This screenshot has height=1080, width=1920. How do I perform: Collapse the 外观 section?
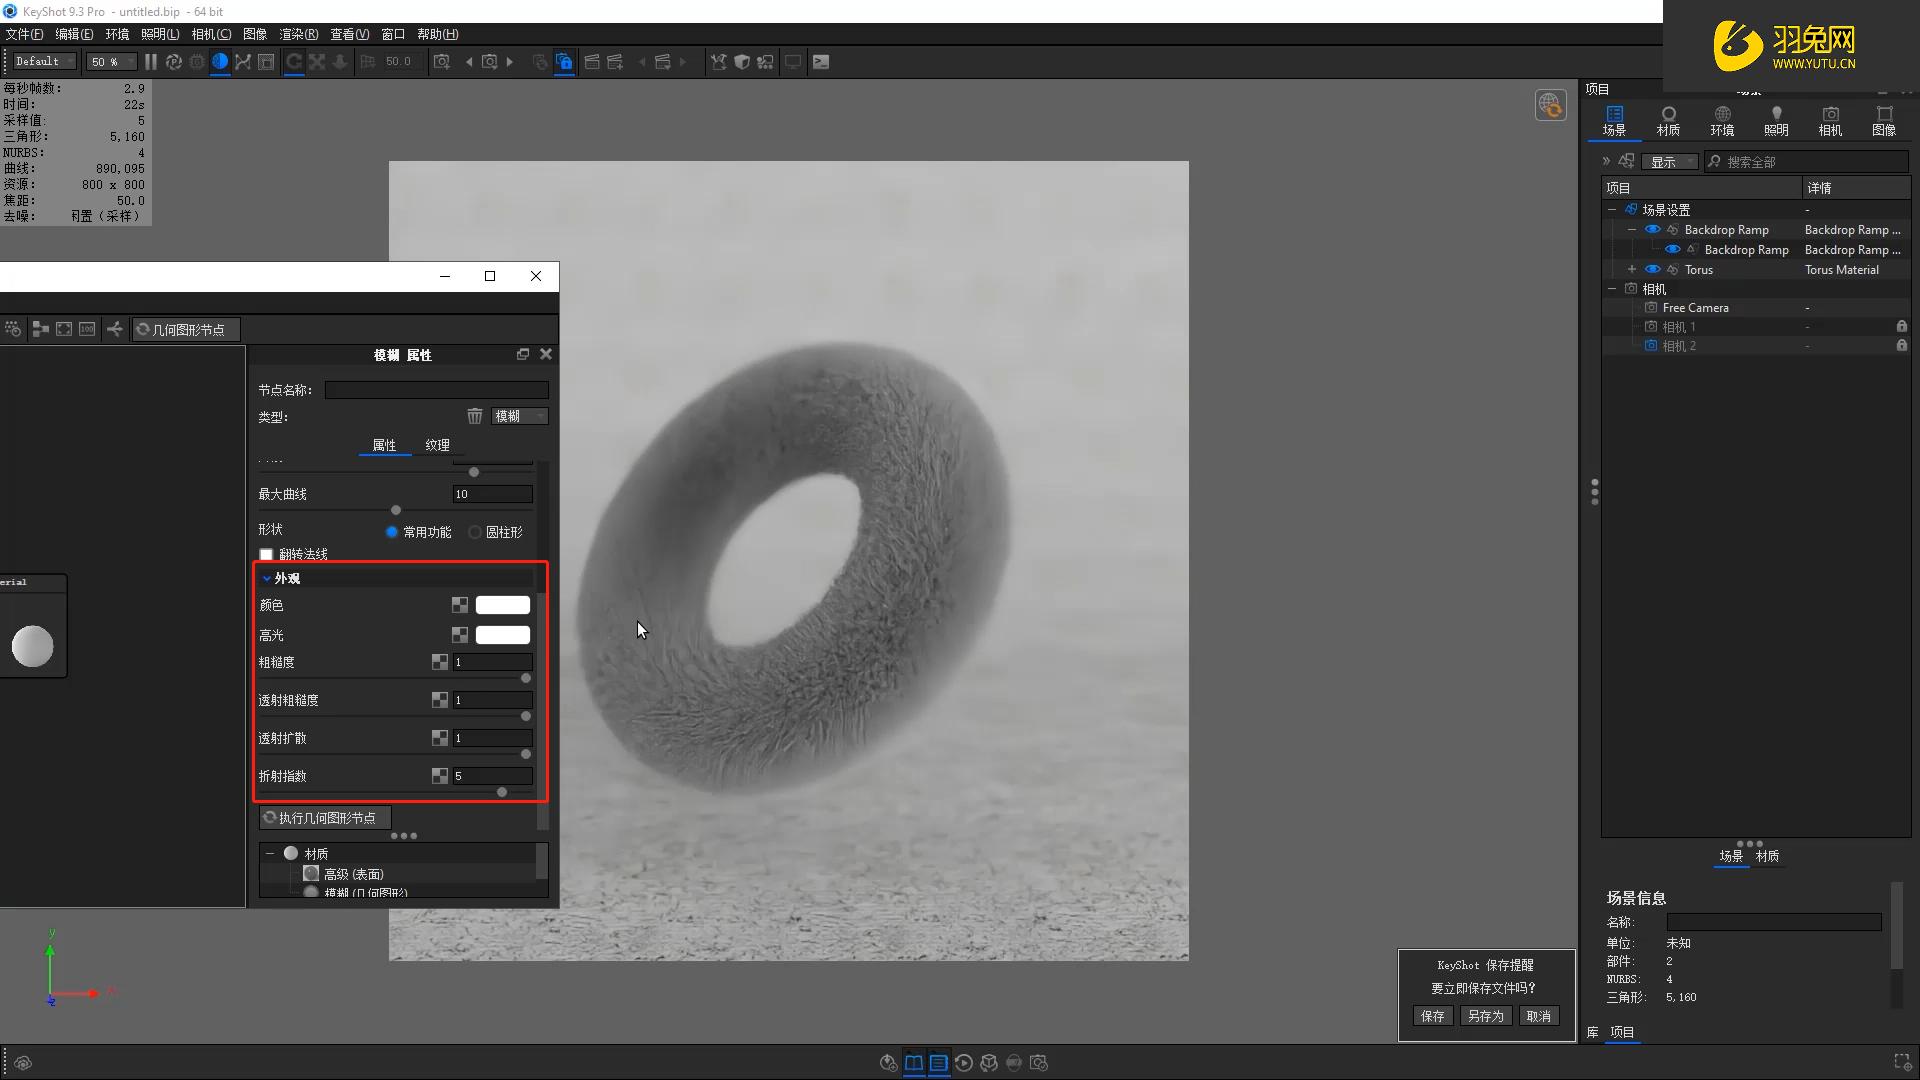267,578
